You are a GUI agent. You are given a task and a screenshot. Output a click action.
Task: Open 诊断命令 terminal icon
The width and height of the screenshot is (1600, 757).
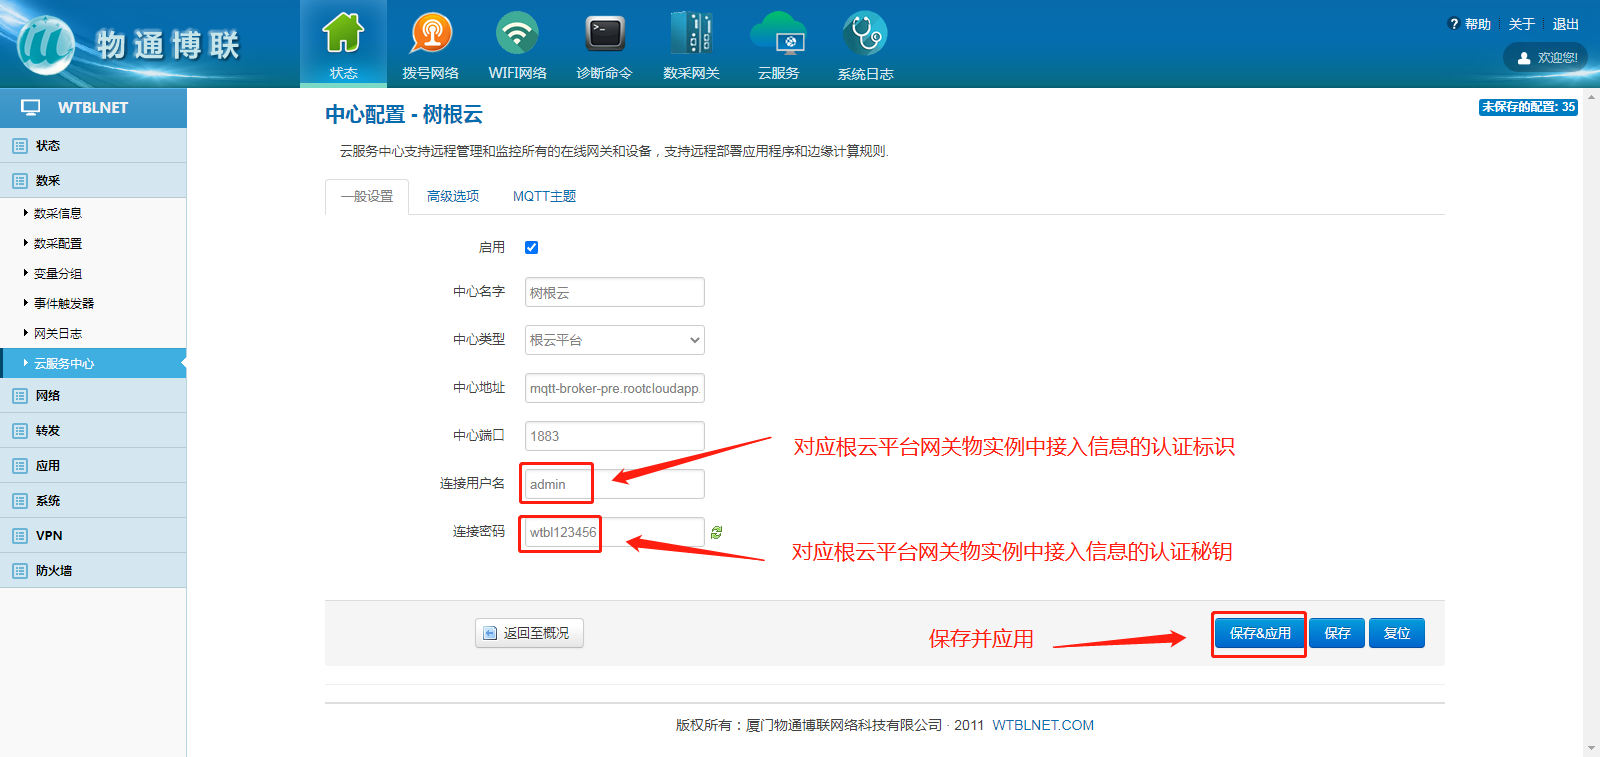(605, 34)
